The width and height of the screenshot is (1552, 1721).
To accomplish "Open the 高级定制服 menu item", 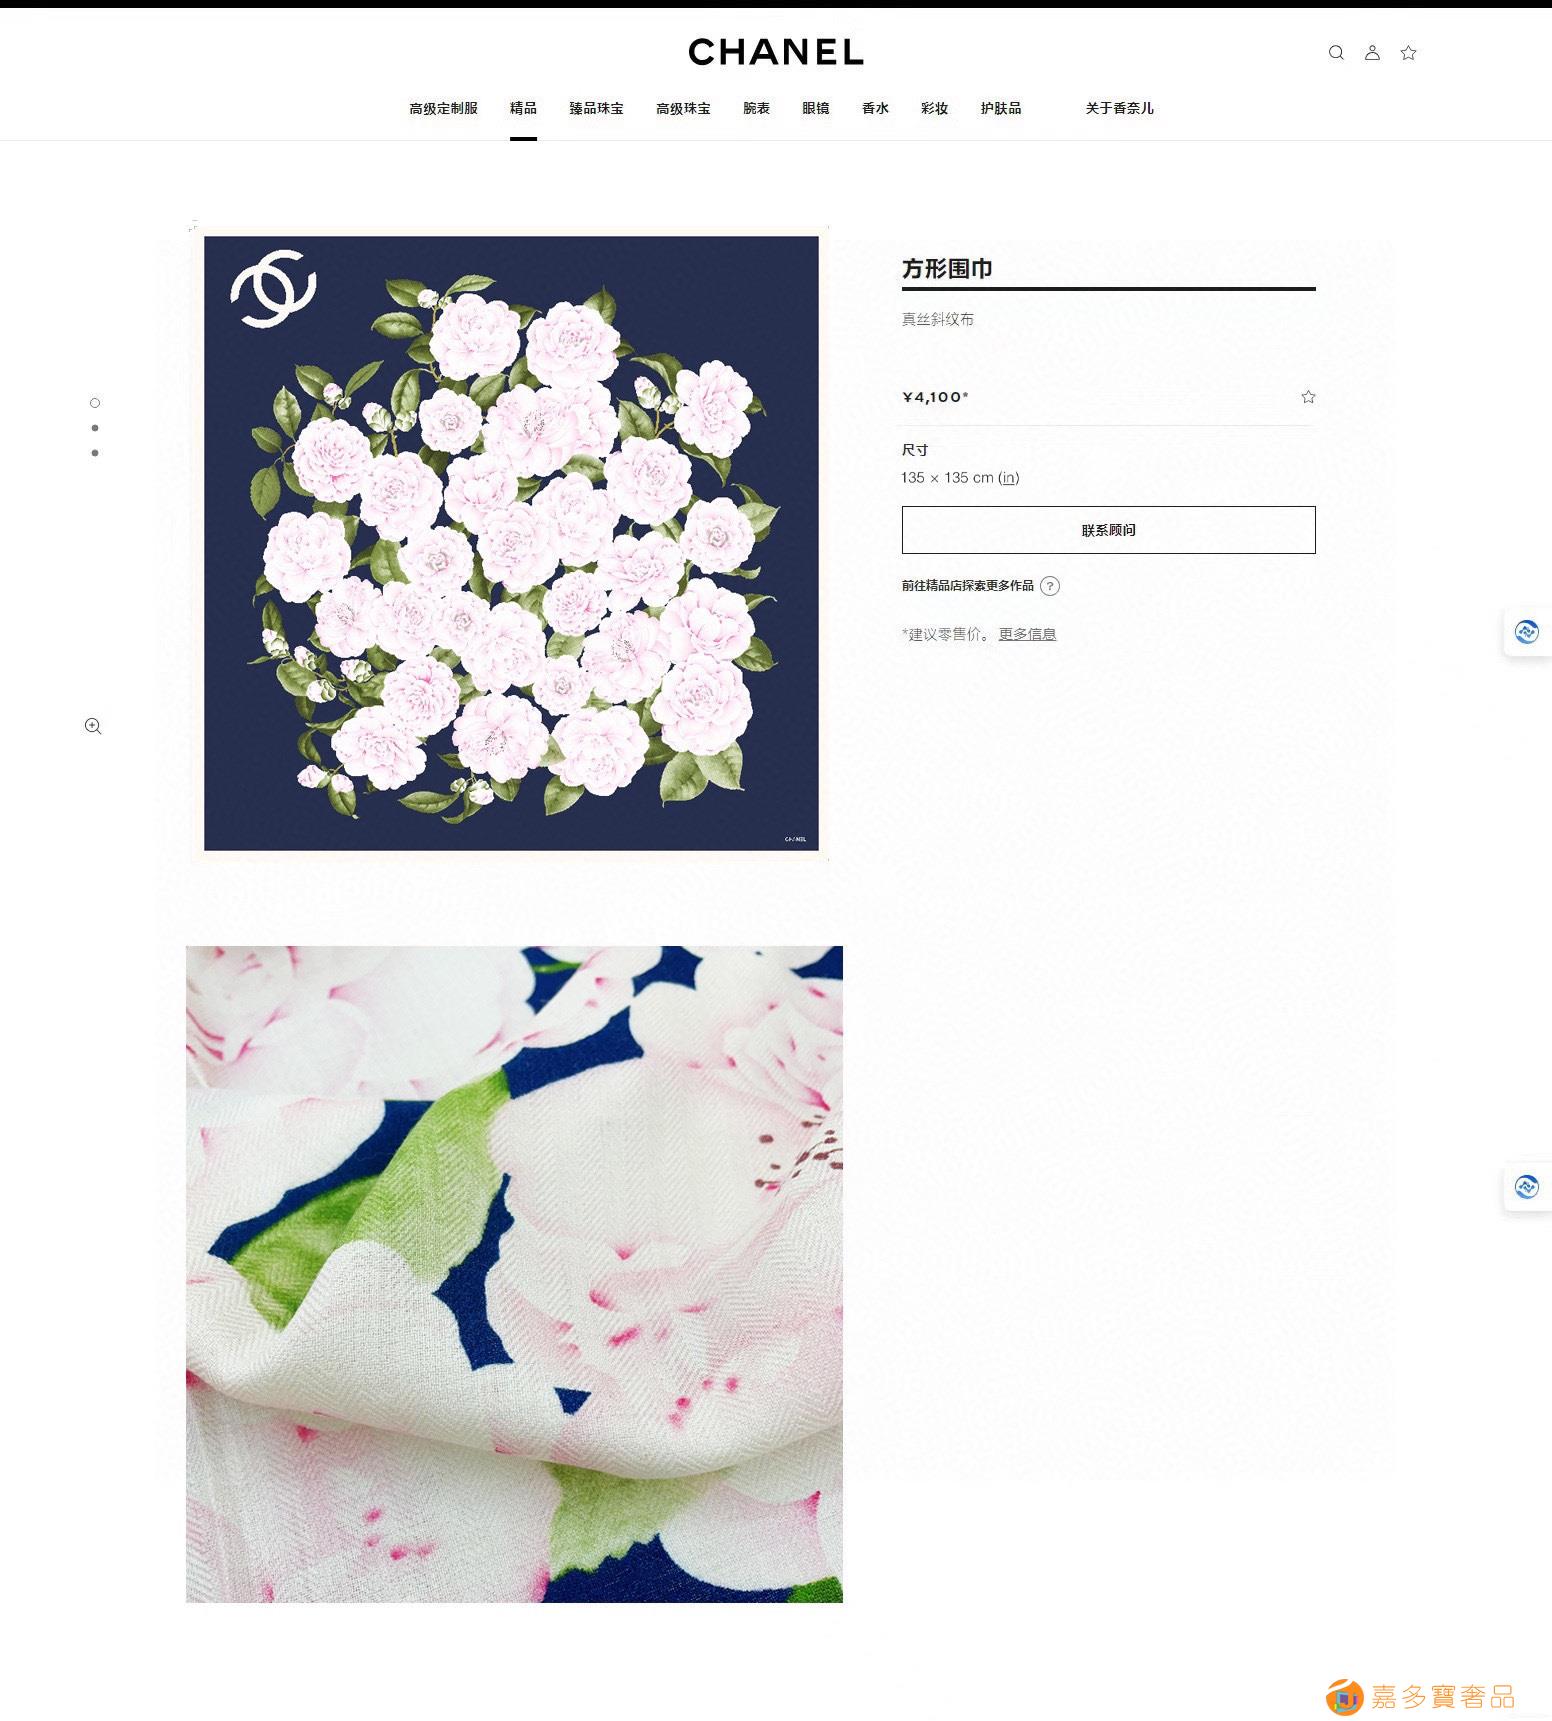I will 443,108.
